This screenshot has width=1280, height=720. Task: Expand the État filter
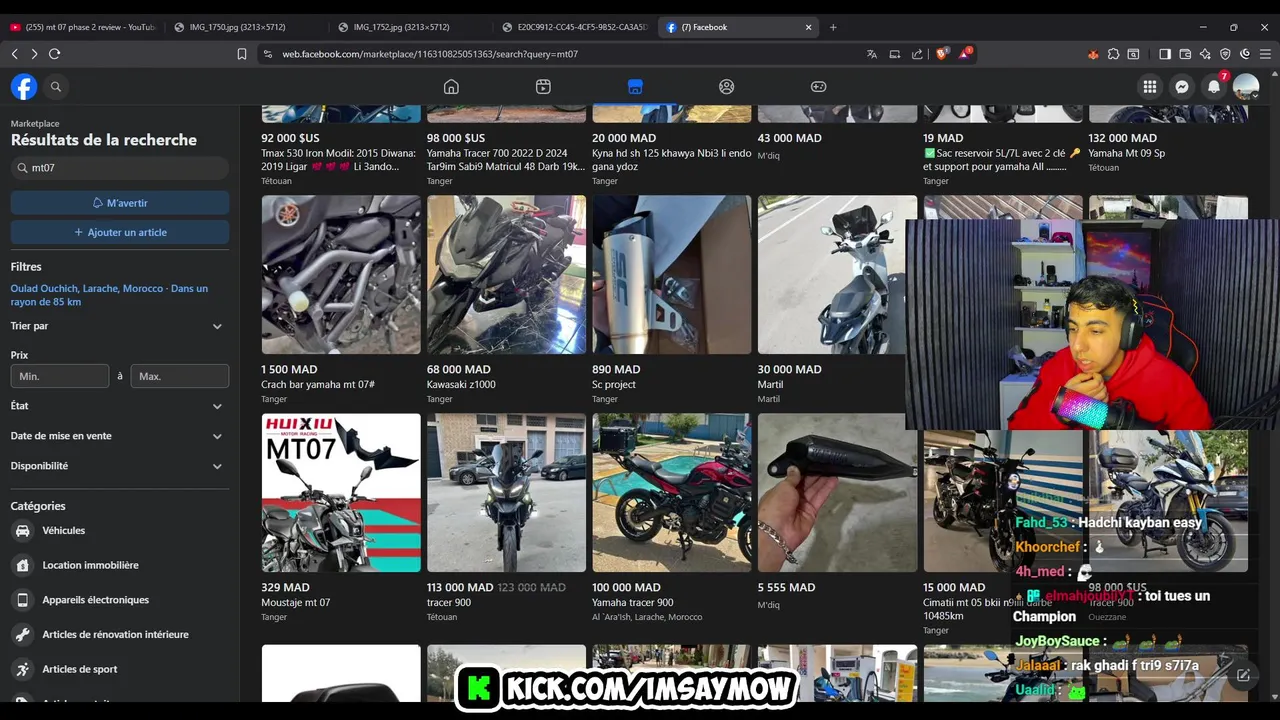click(119, 406)
